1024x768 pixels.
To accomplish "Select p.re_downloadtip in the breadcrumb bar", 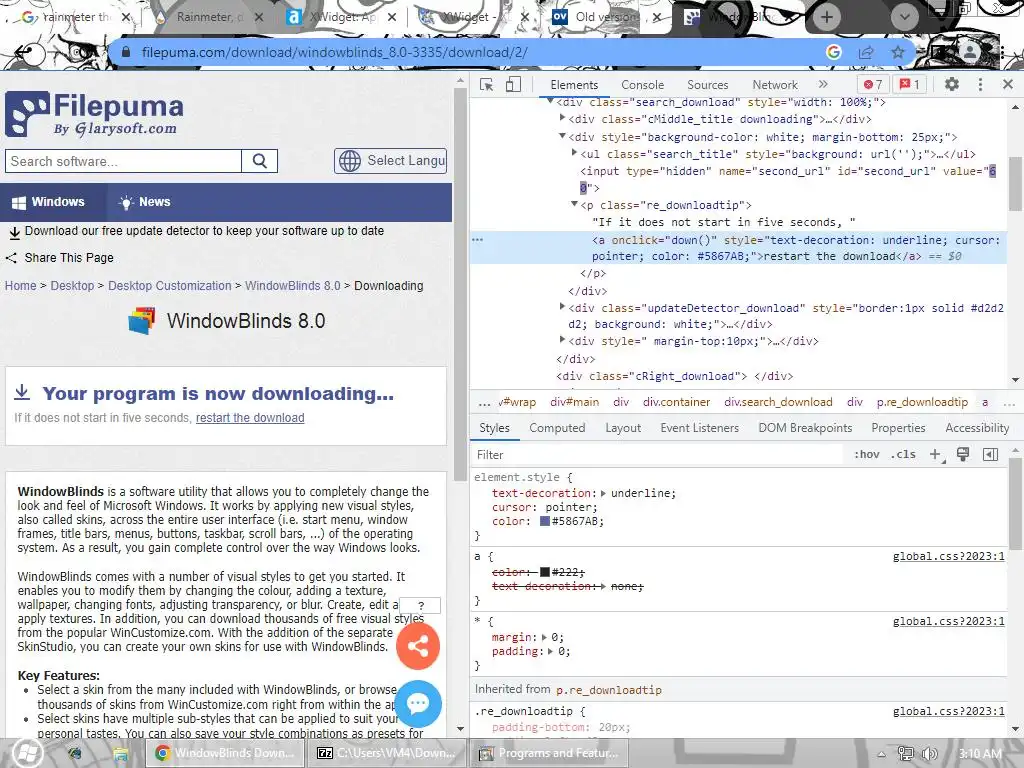I will [921, 402].
